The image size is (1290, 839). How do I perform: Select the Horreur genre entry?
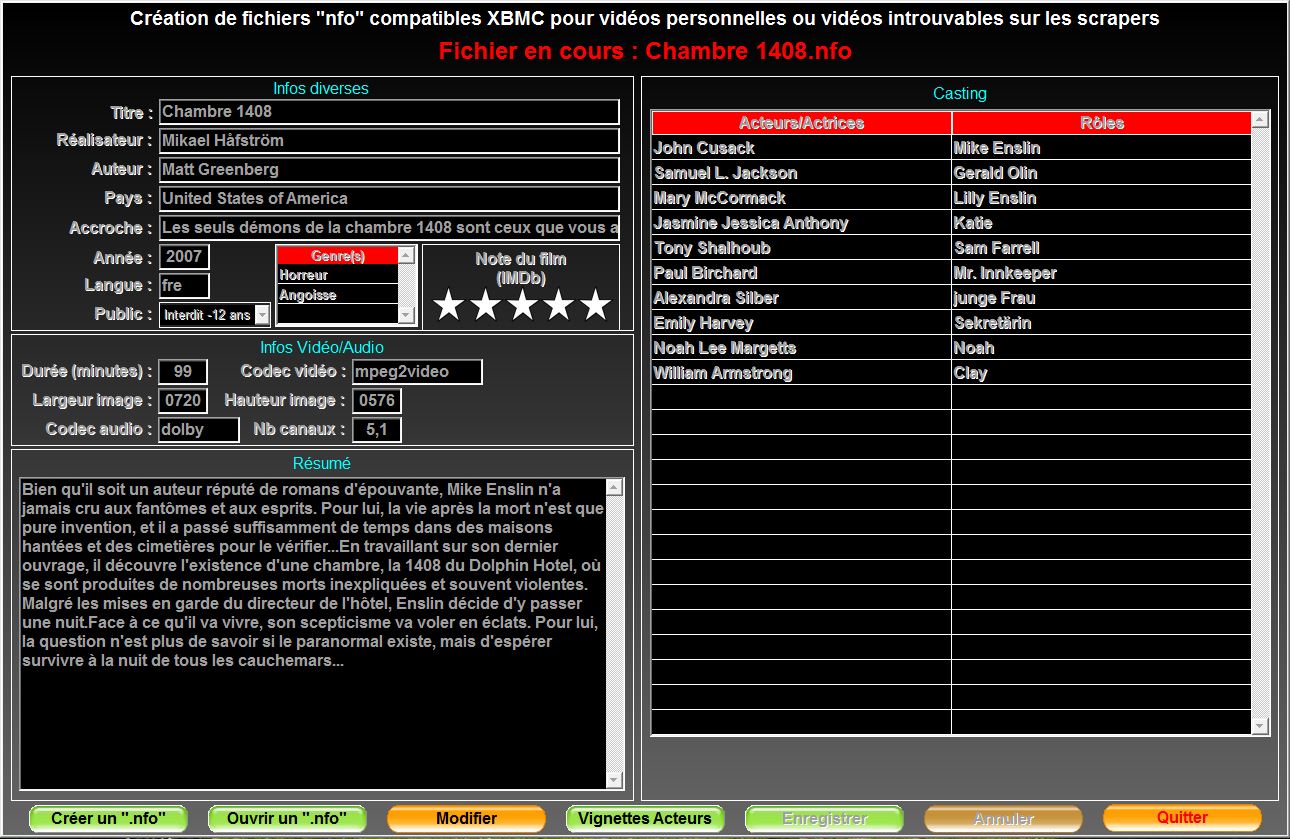pos(337,275)
